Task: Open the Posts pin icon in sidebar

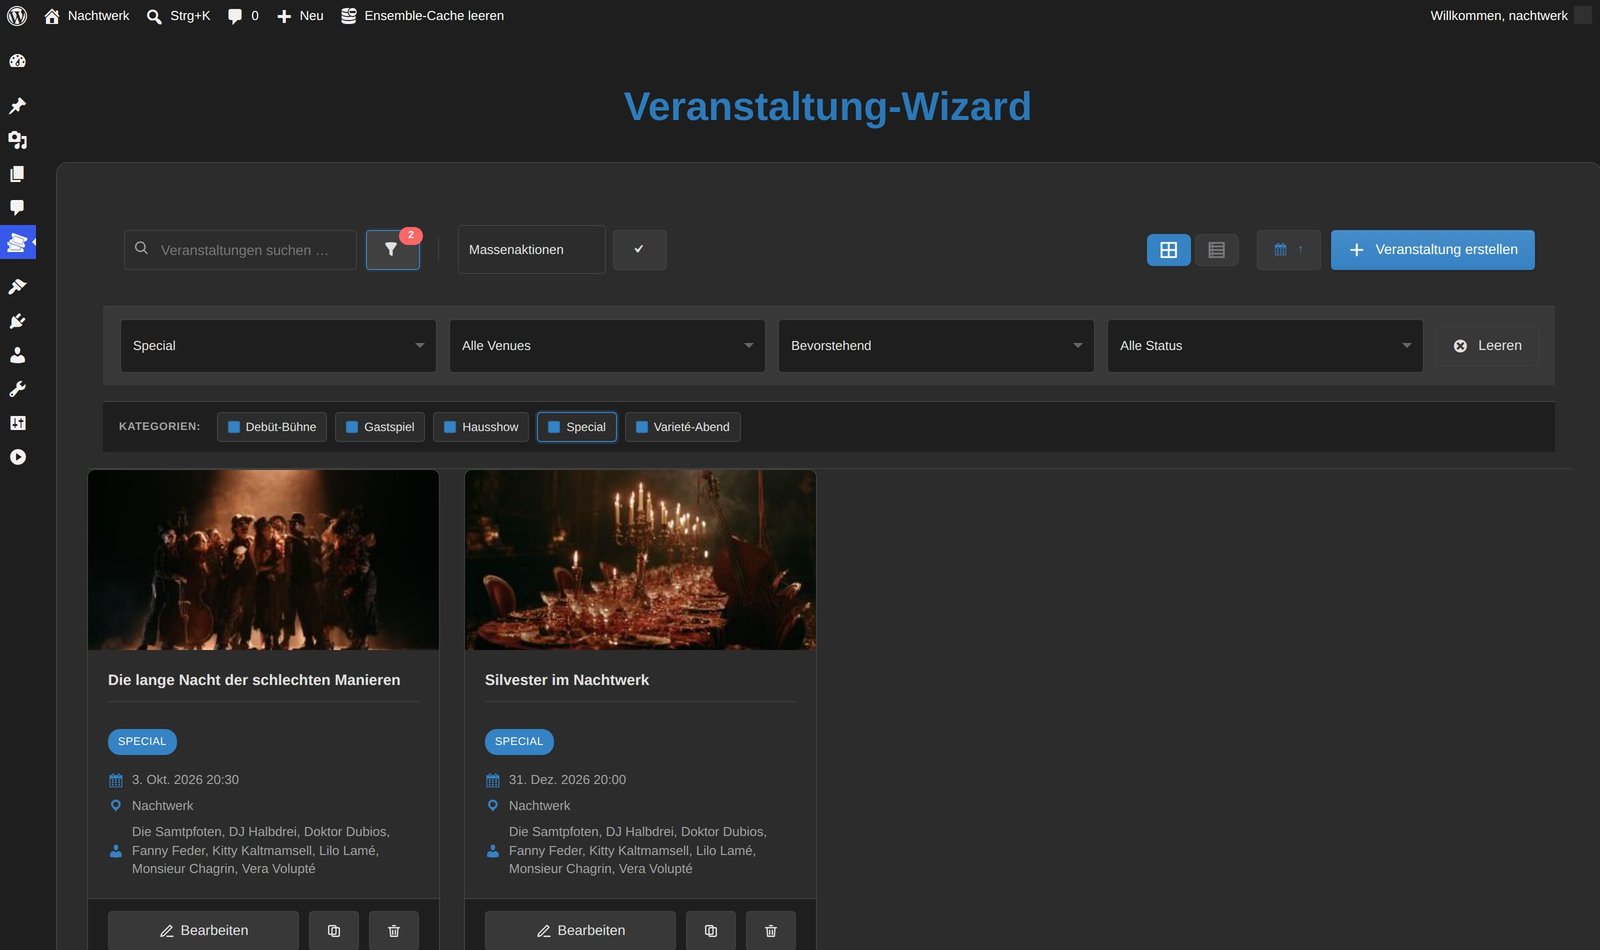Action: [17, 106]
